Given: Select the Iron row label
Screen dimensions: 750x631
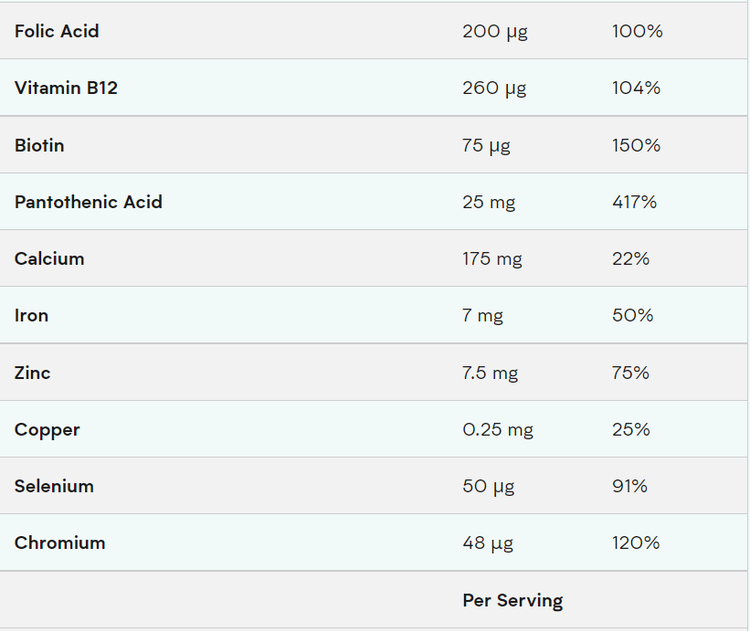Looking at the screenshot, I should pos(31,315).
